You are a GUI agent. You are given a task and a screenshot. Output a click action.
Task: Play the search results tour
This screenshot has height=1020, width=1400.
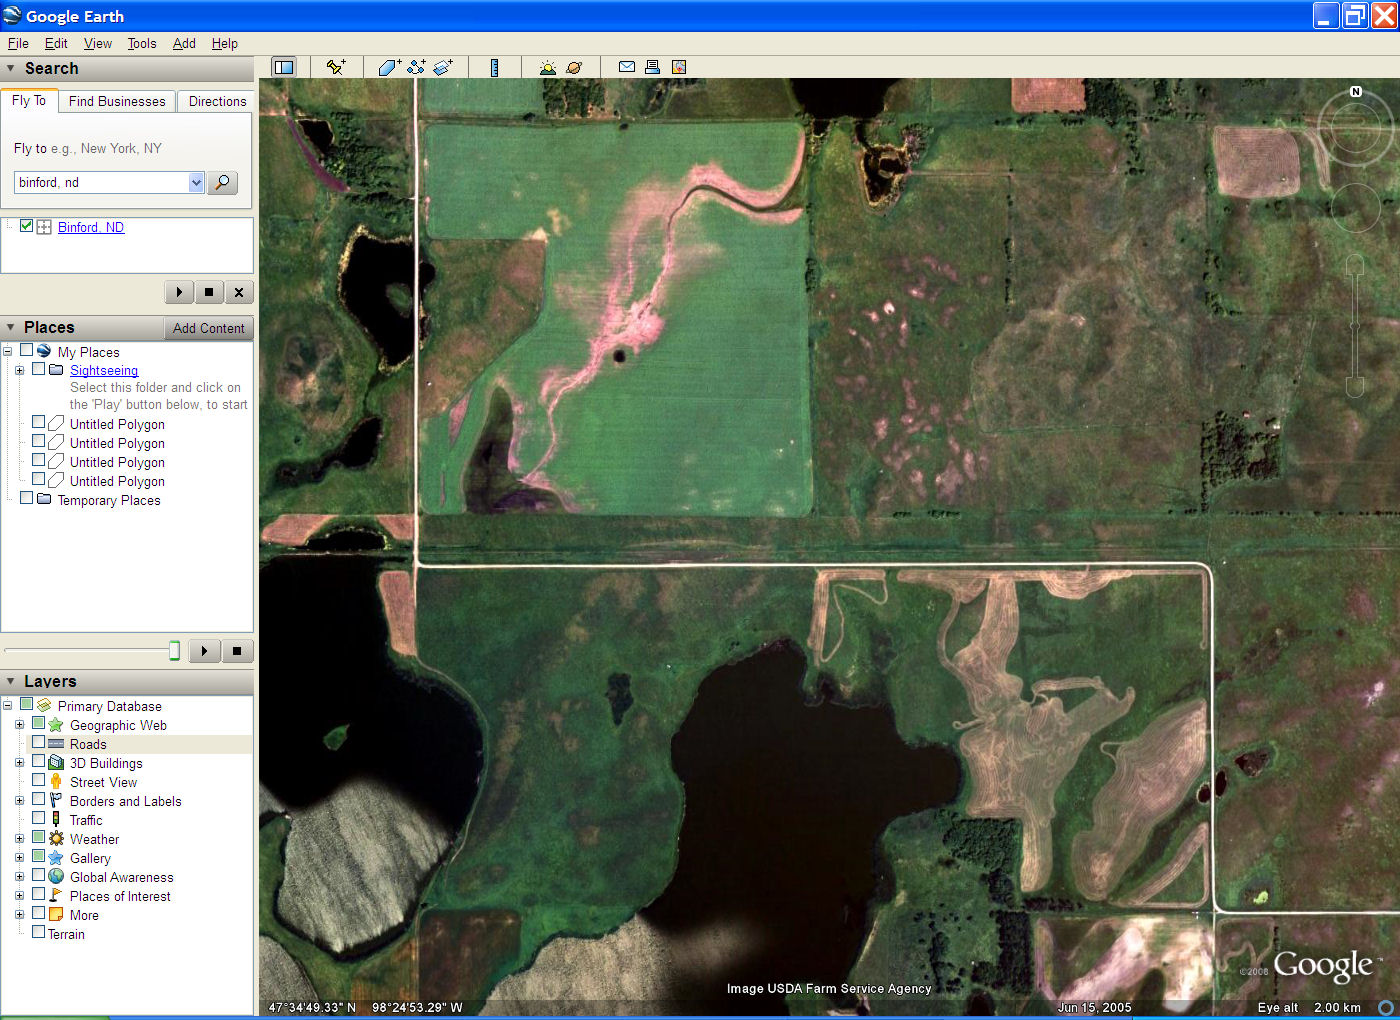[179, 292]
